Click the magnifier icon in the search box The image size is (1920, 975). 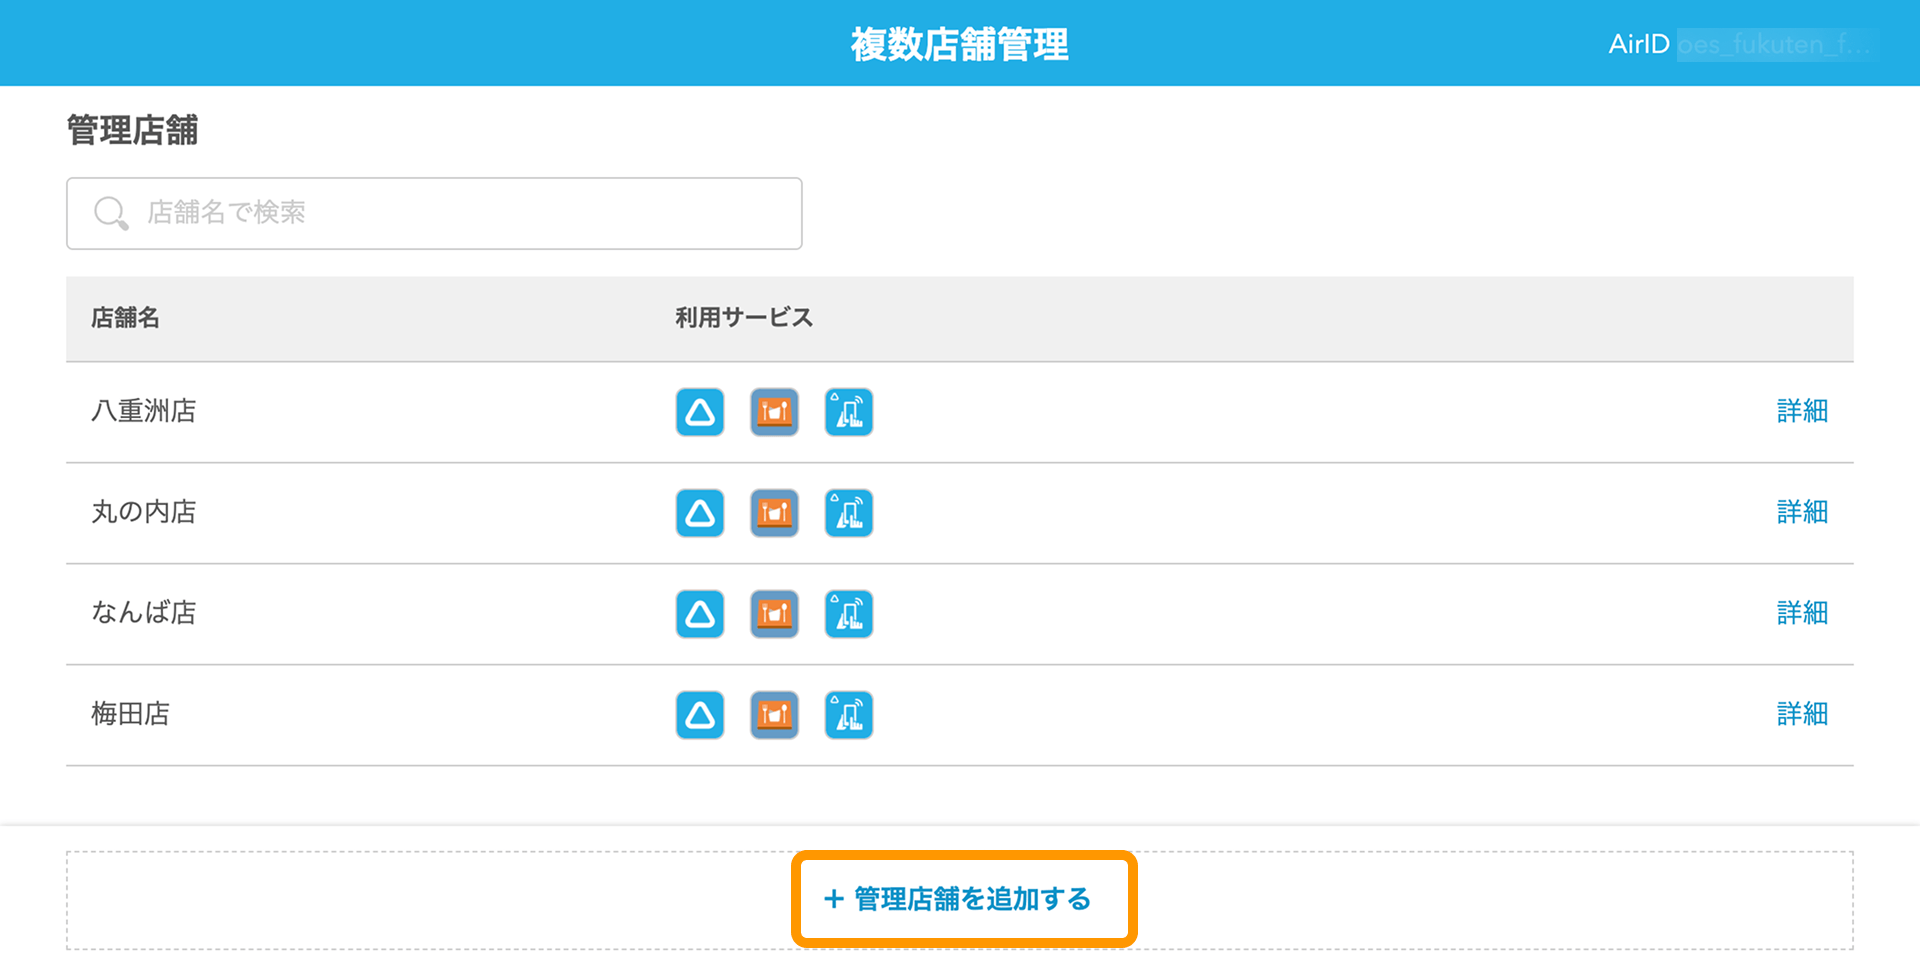click(x=111, y=213)
